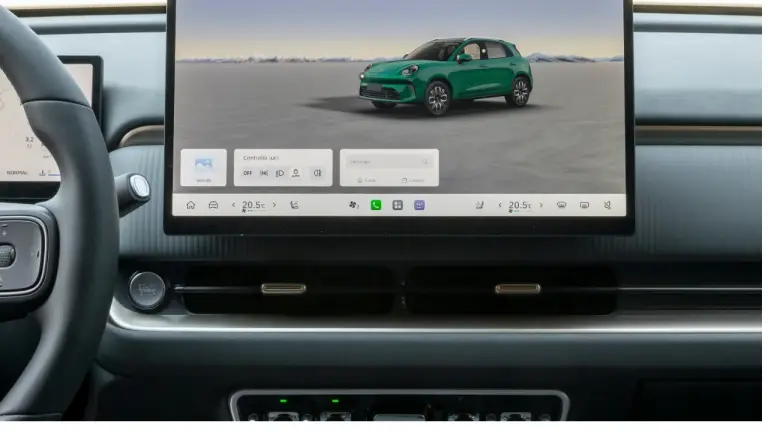Decrease driver temperature with left chevron

pos(233,205)
